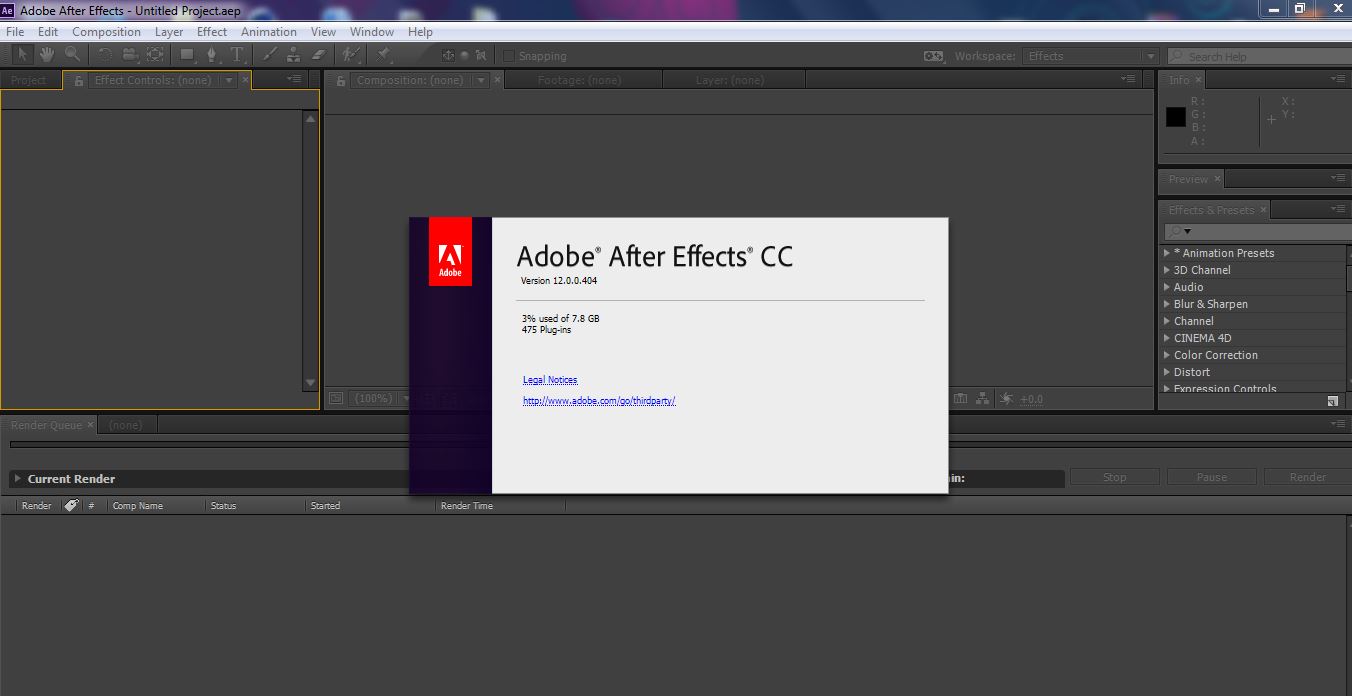Click the Effect Controls scrollbar down arrow
This screenshot has width=1352, height=696.
pyautogui.click(x=310, y=383)
